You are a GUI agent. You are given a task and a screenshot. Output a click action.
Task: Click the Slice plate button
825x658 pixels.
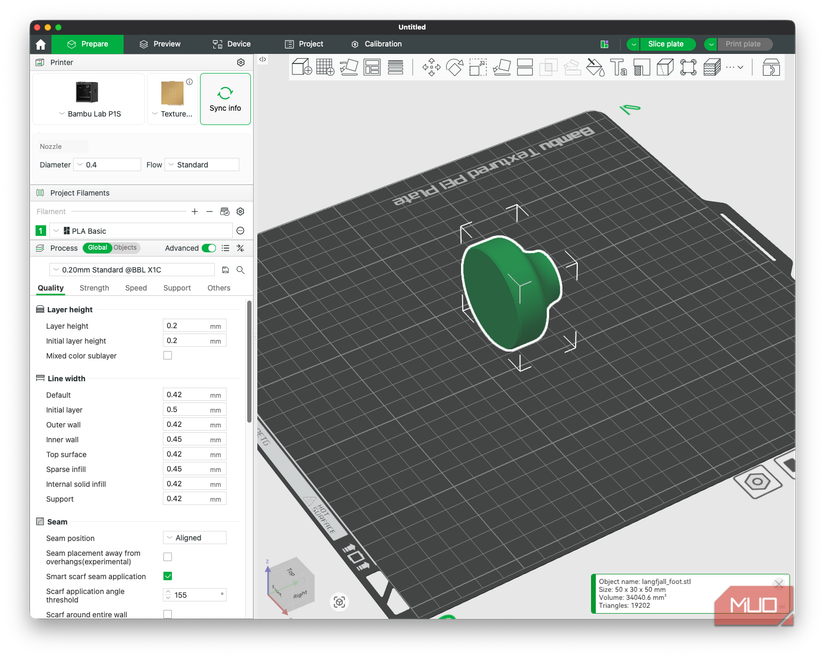click(666, 44)
